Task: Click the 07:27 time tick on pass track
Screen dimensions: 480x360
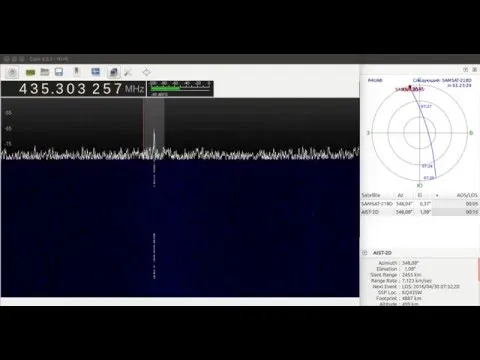Action: [426, 106]
